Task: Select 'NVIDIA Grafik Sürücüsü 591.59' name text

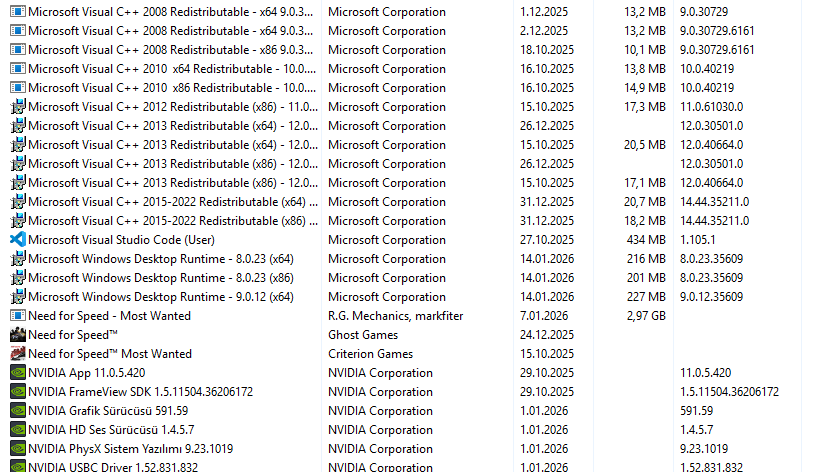Action: coord(108,411)
